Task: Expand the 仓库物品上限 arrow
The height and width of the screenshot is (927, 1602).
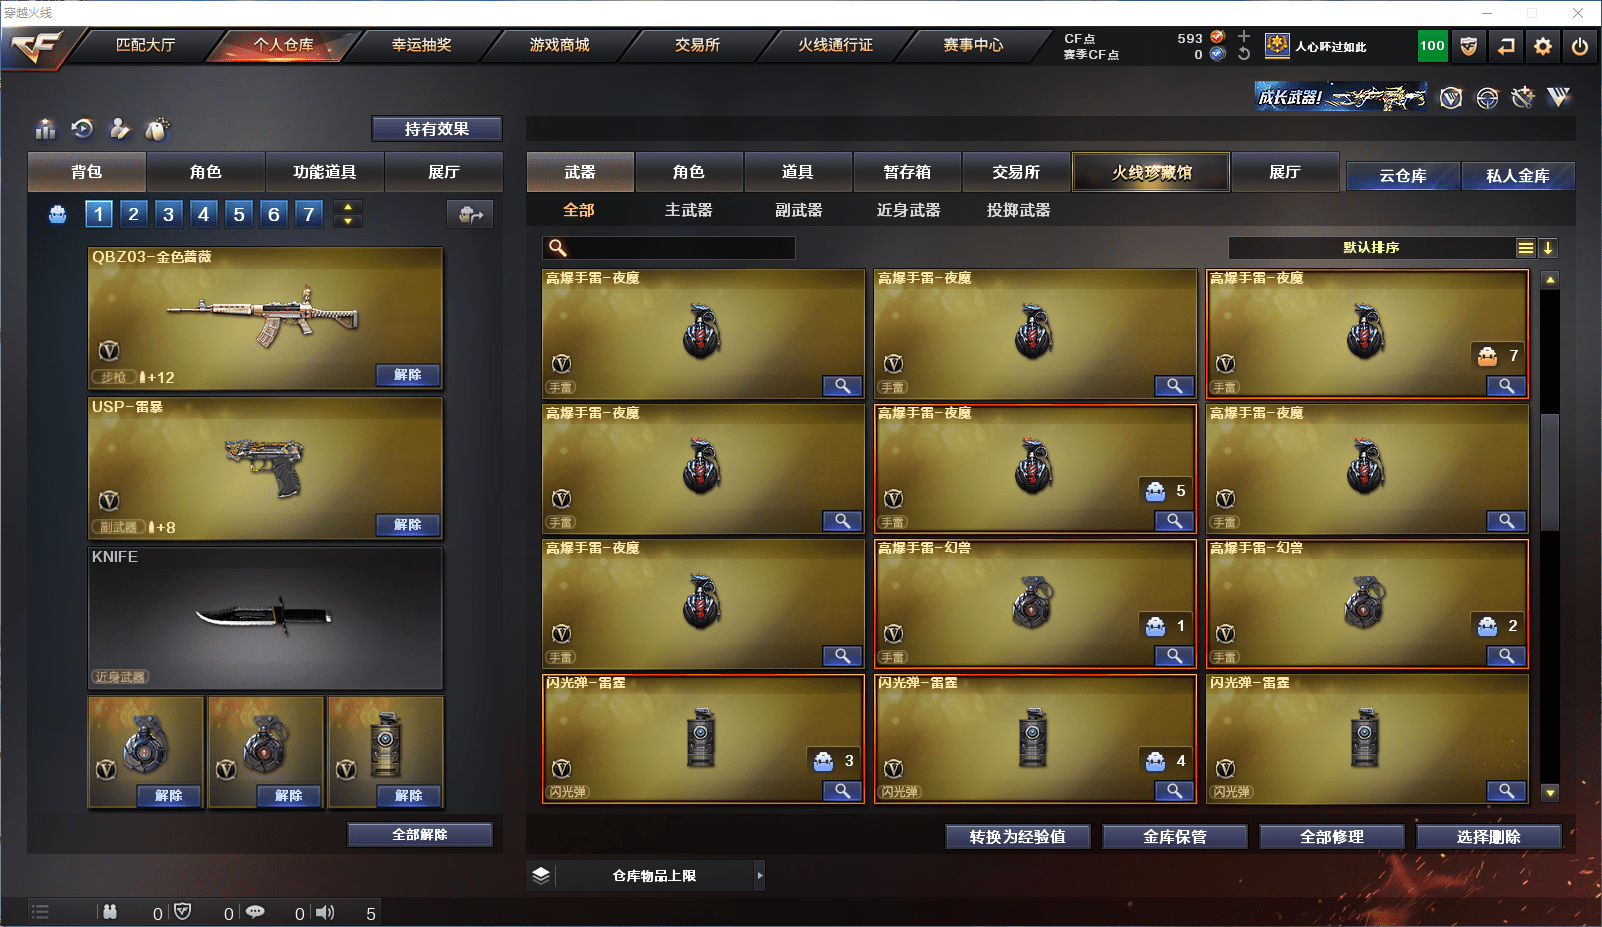Action: 760,875
